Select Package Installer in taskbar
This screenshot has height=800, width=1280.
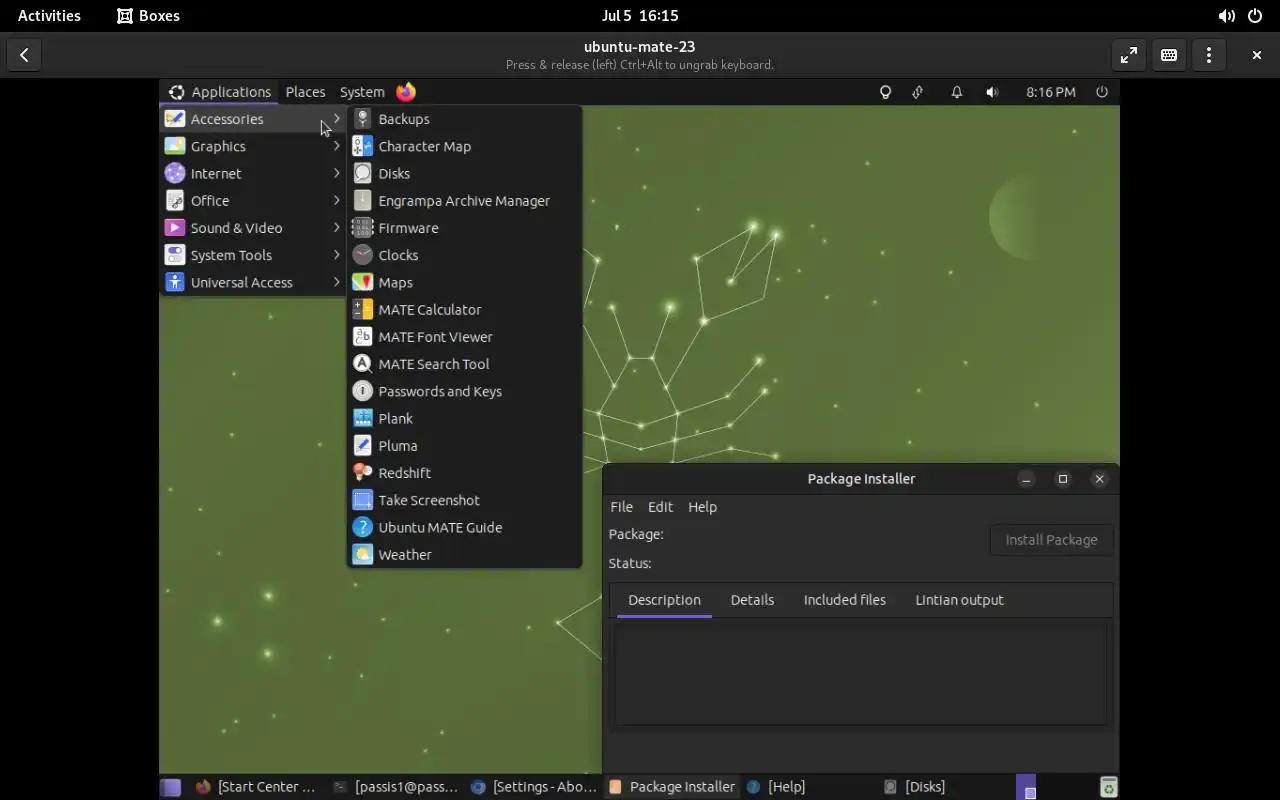click(672, 787)
